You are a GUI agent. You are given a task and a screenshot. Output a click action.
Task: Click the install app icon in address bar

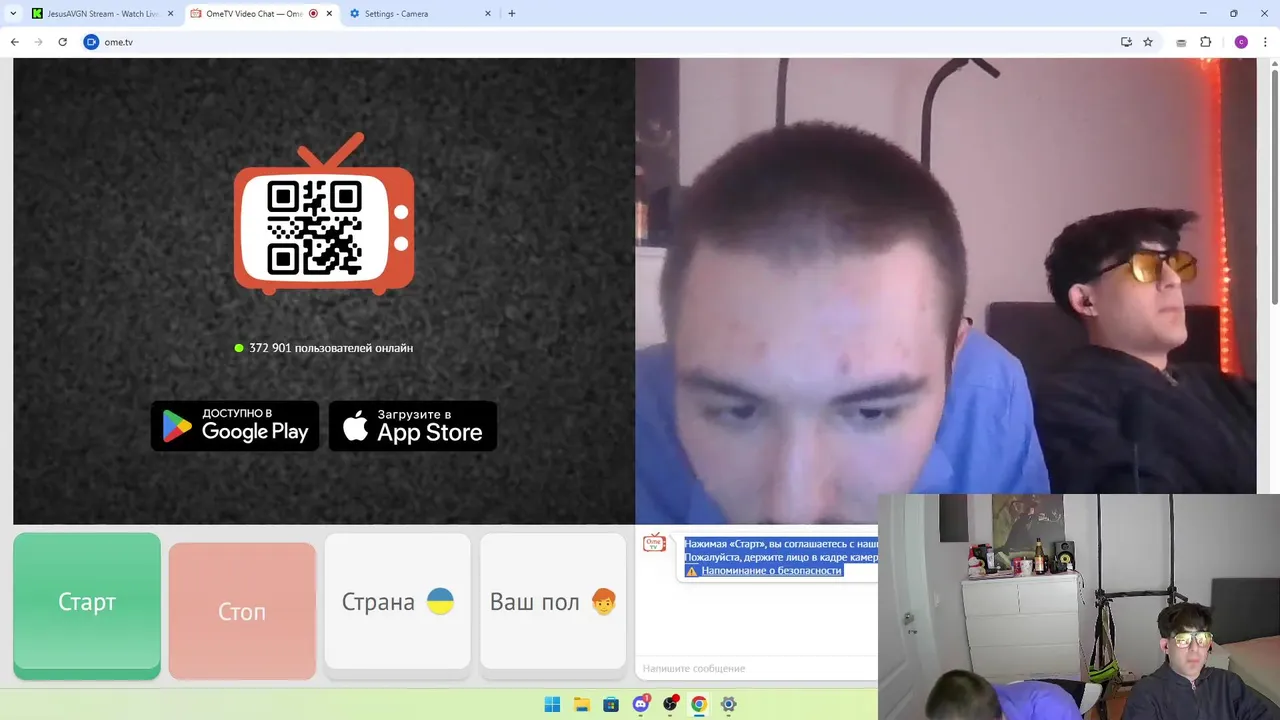(1126, 42)
